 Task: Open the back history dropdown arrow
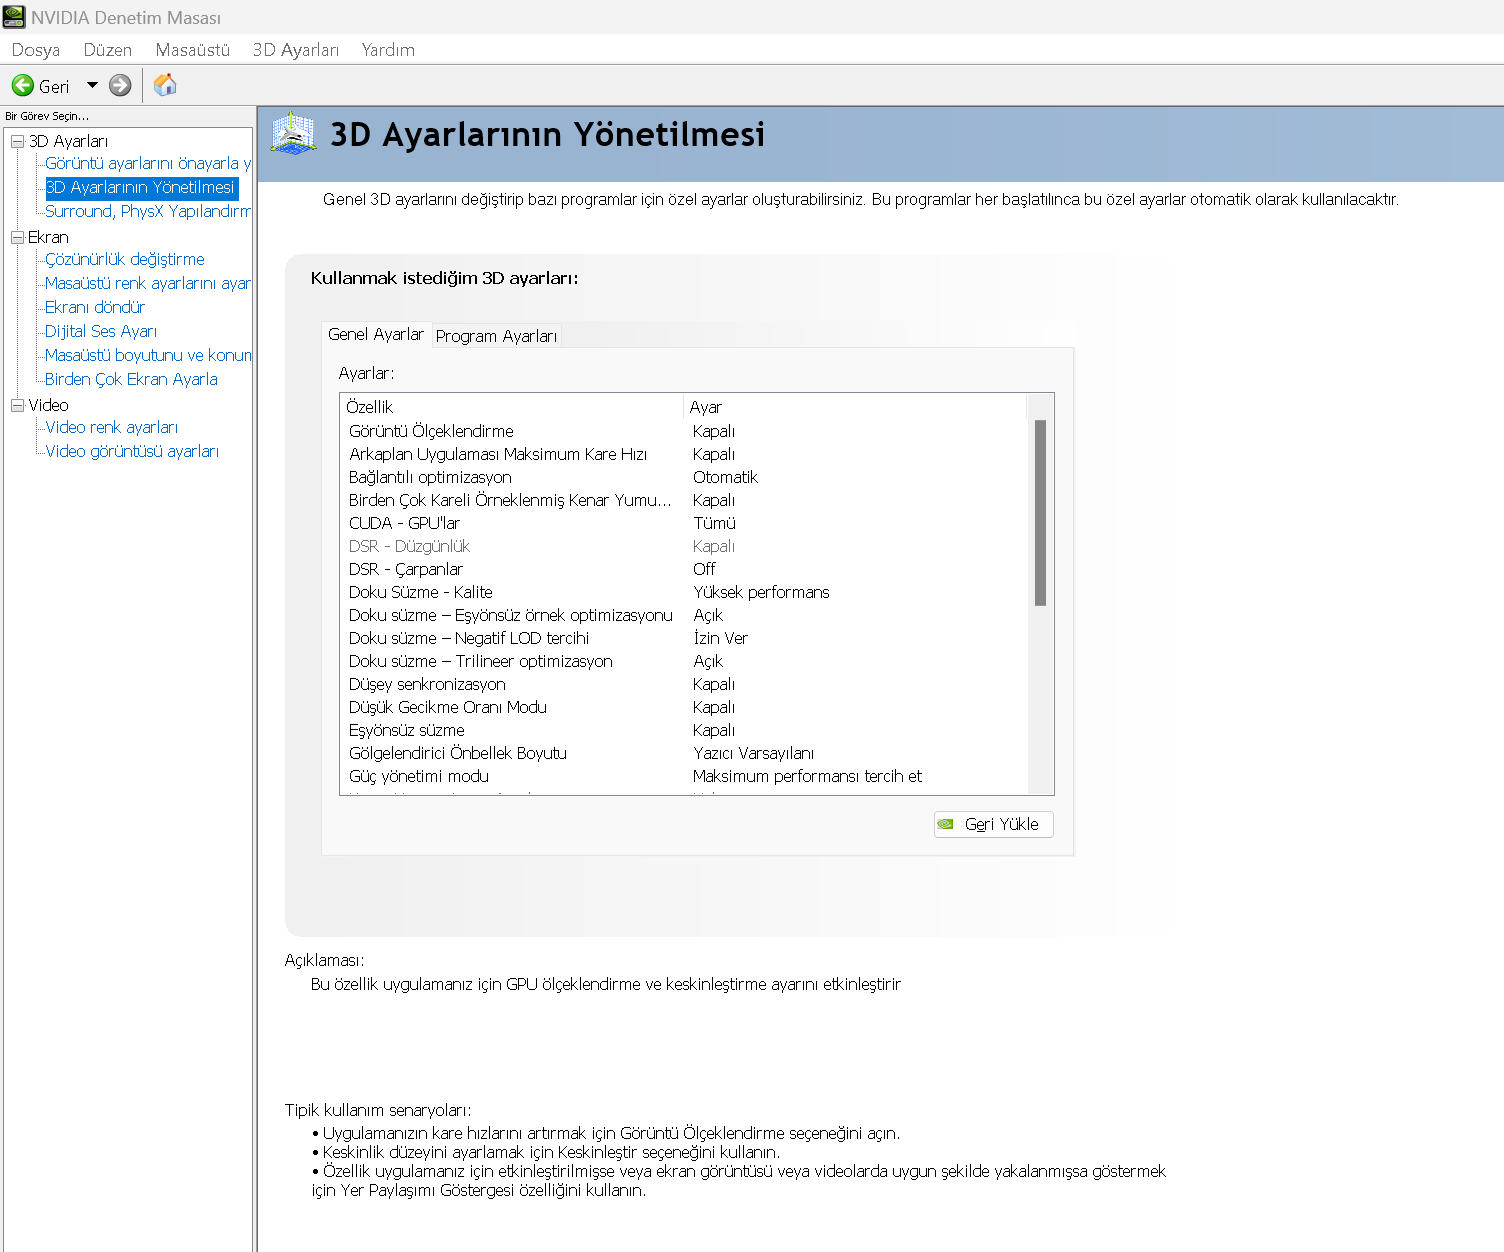(93, 85)
